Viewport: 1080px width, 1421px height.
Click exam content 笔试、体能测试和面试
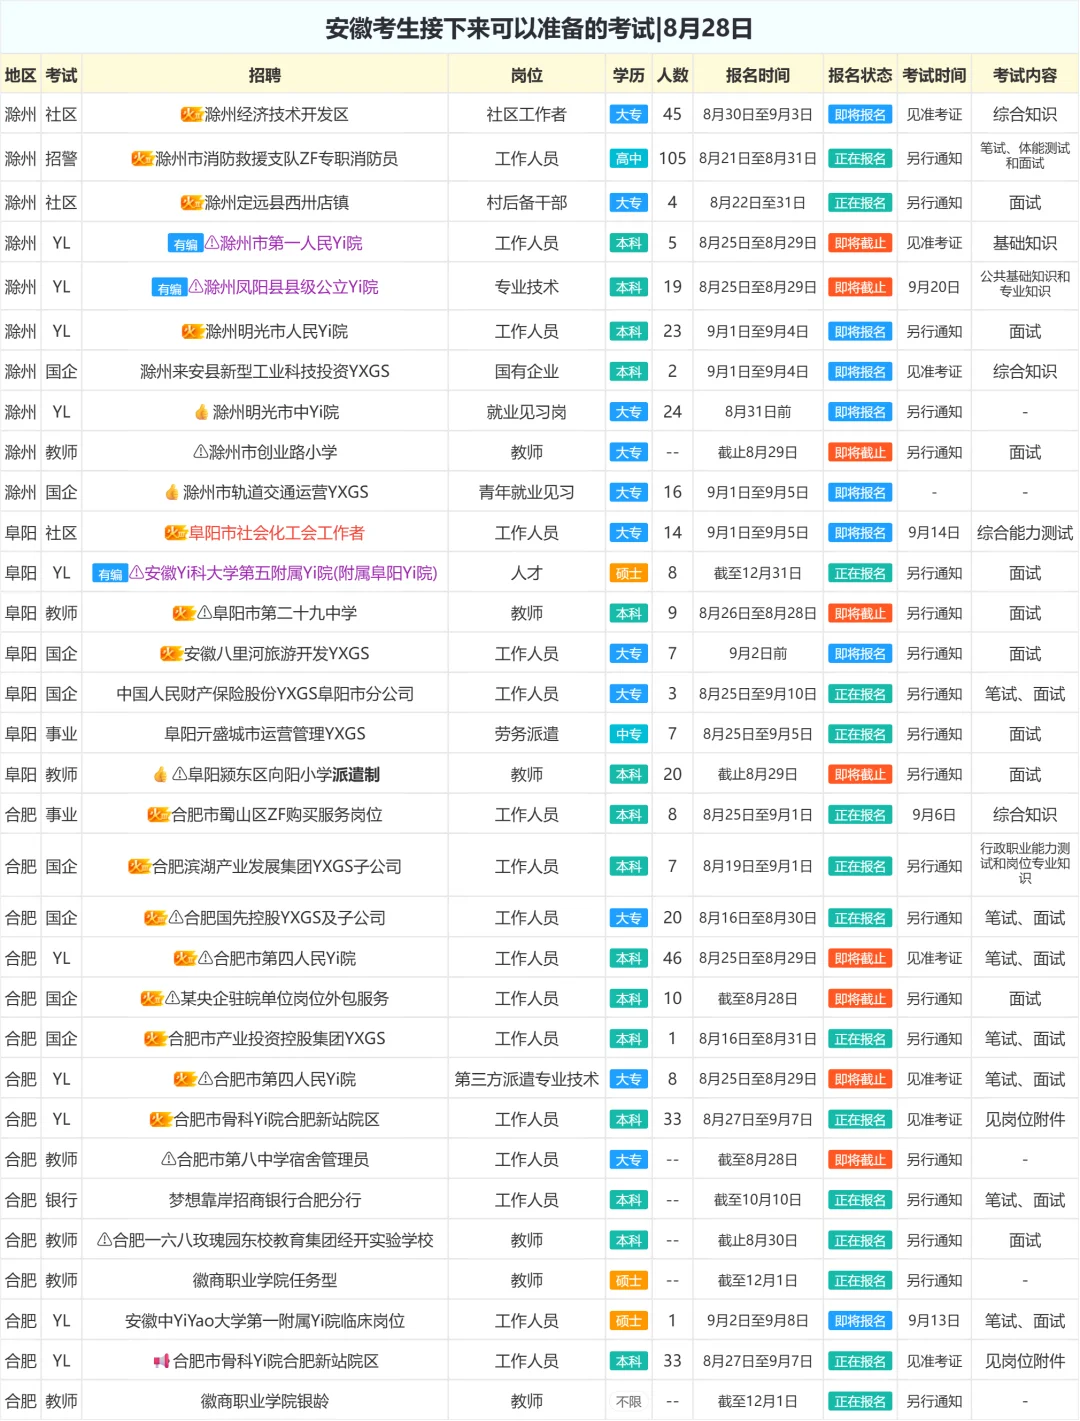point(1025,155)
